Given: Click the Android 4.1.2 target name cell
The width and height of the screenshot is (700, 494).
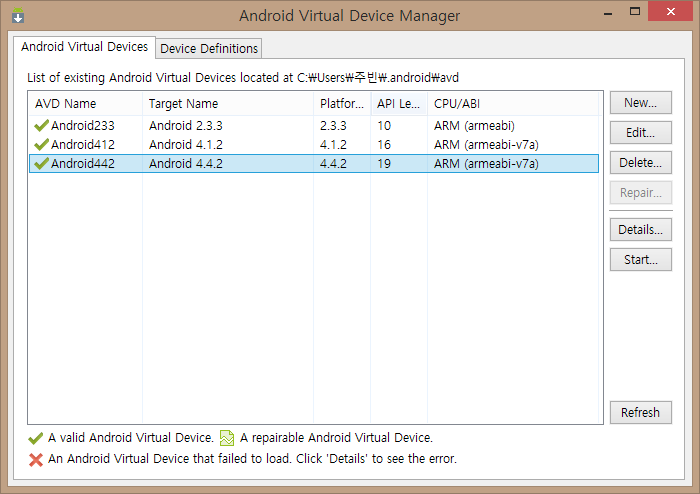Looking at the screenshot, I should click(186, 145).
